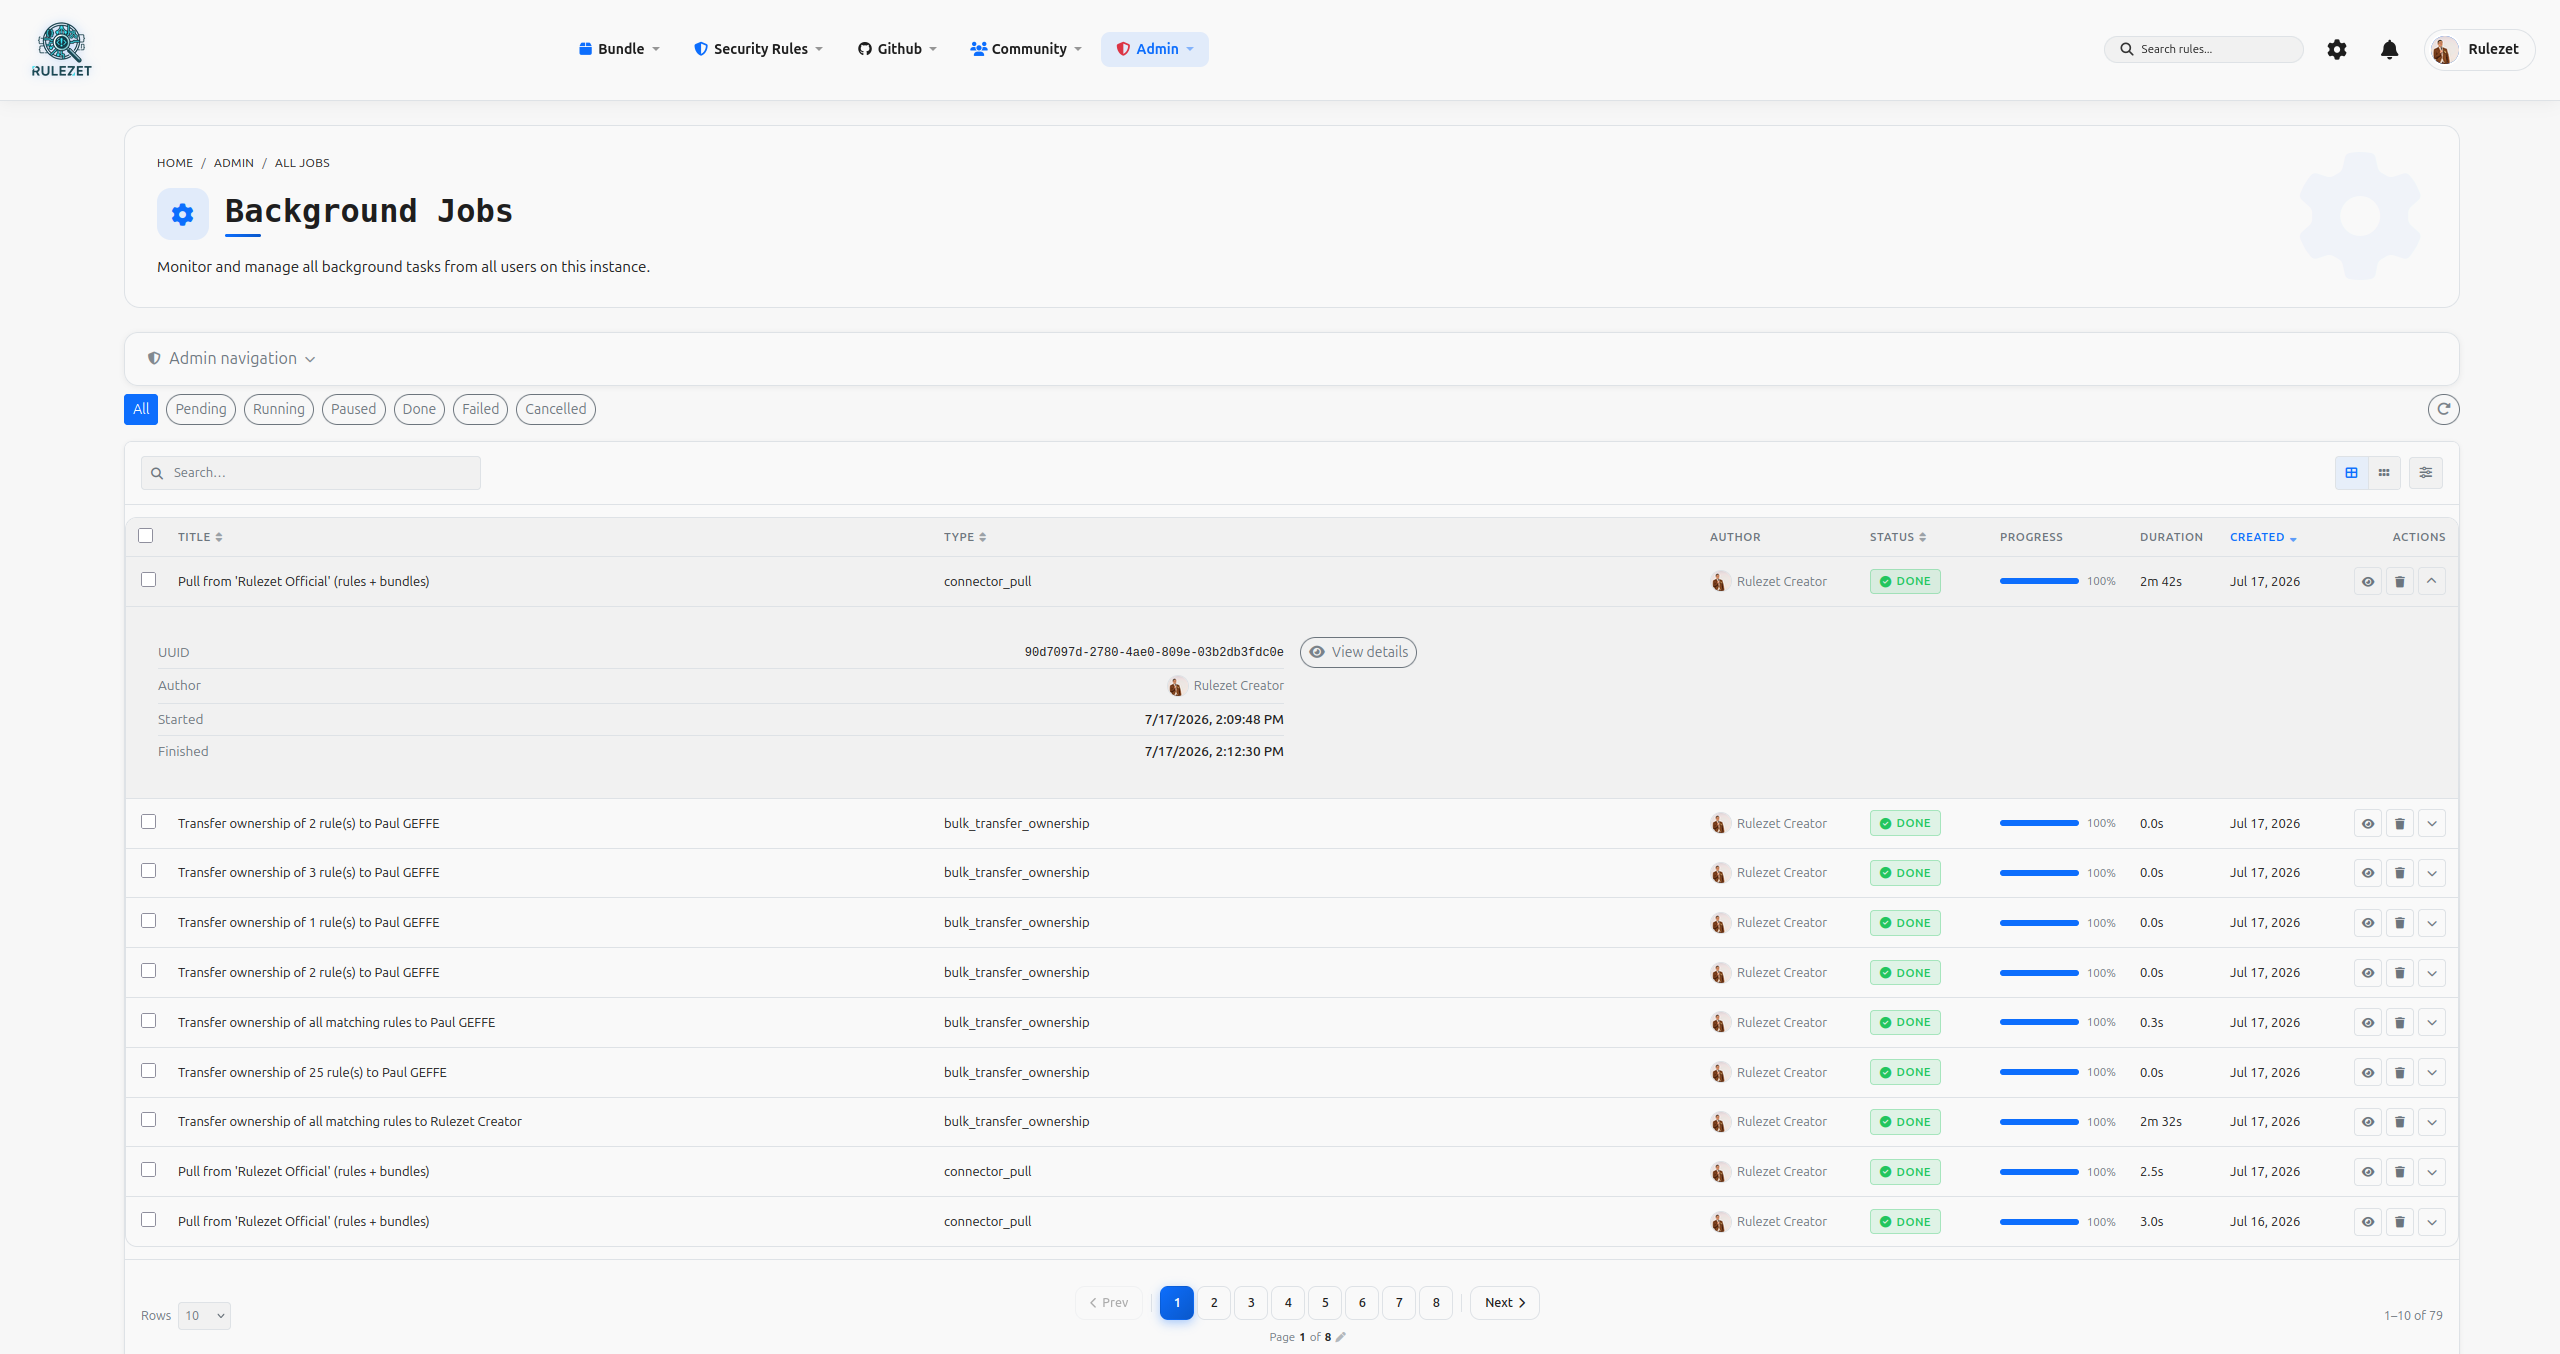Viewport: 2560px width, 1354px height.
Task: Delete 'Transfer ownership of 1 rule(s)' job
Action: (x=2399, y=923)
